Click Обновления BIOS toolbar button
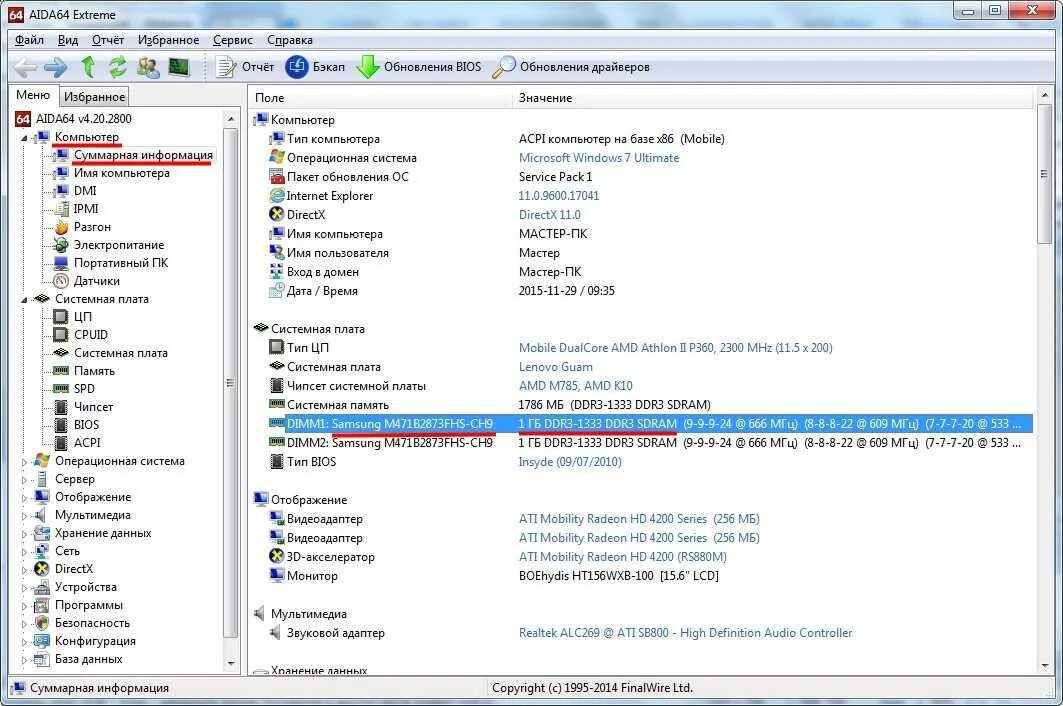The width and height of the screenshot is (1063, 706). coord(419,67)
